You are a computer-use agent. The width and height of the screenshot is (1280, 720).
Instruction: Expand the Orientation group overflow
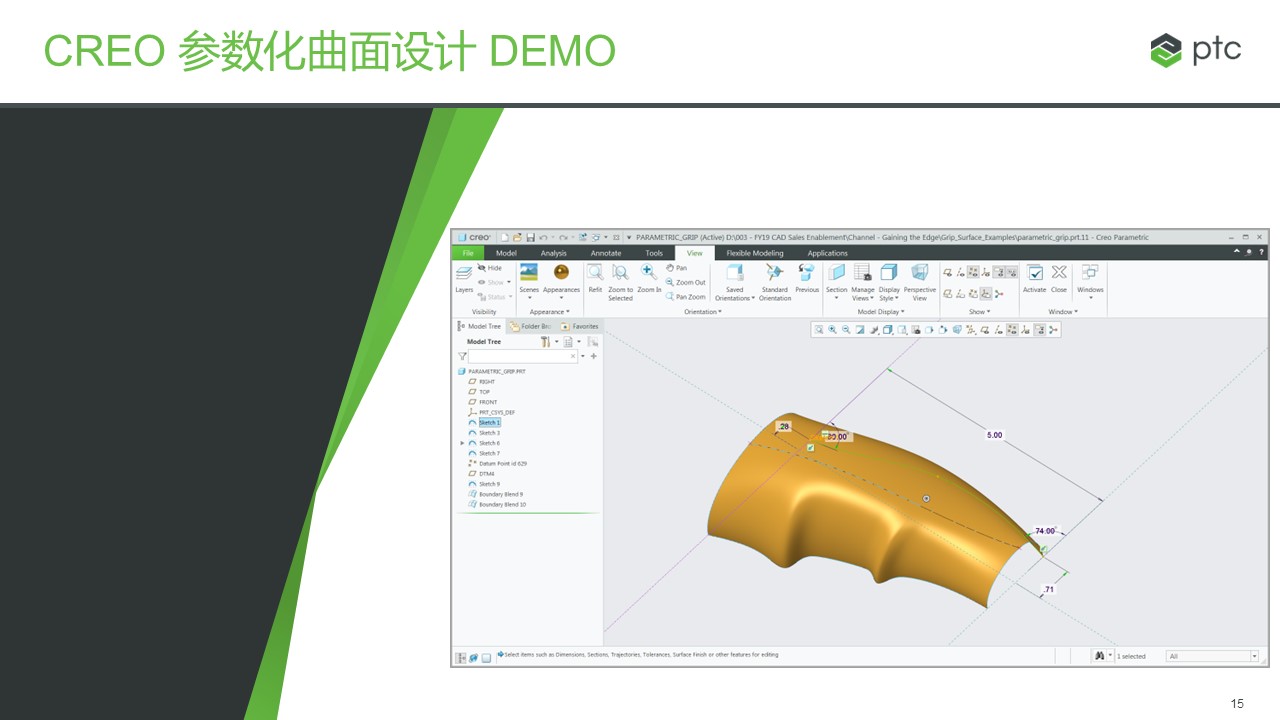[703, 312]
